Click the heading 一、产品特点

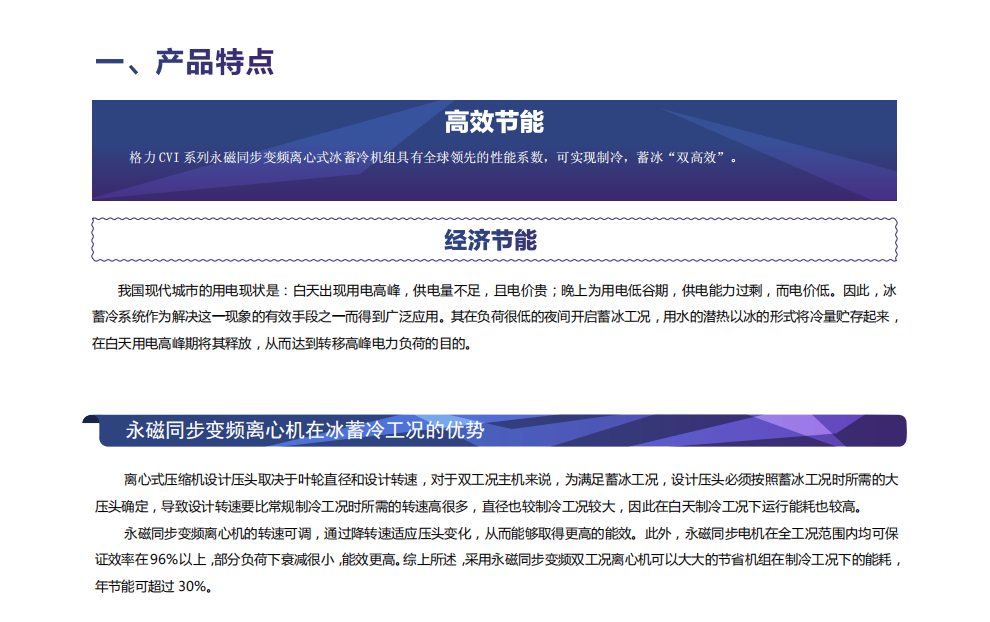click(x=184, y=62)
